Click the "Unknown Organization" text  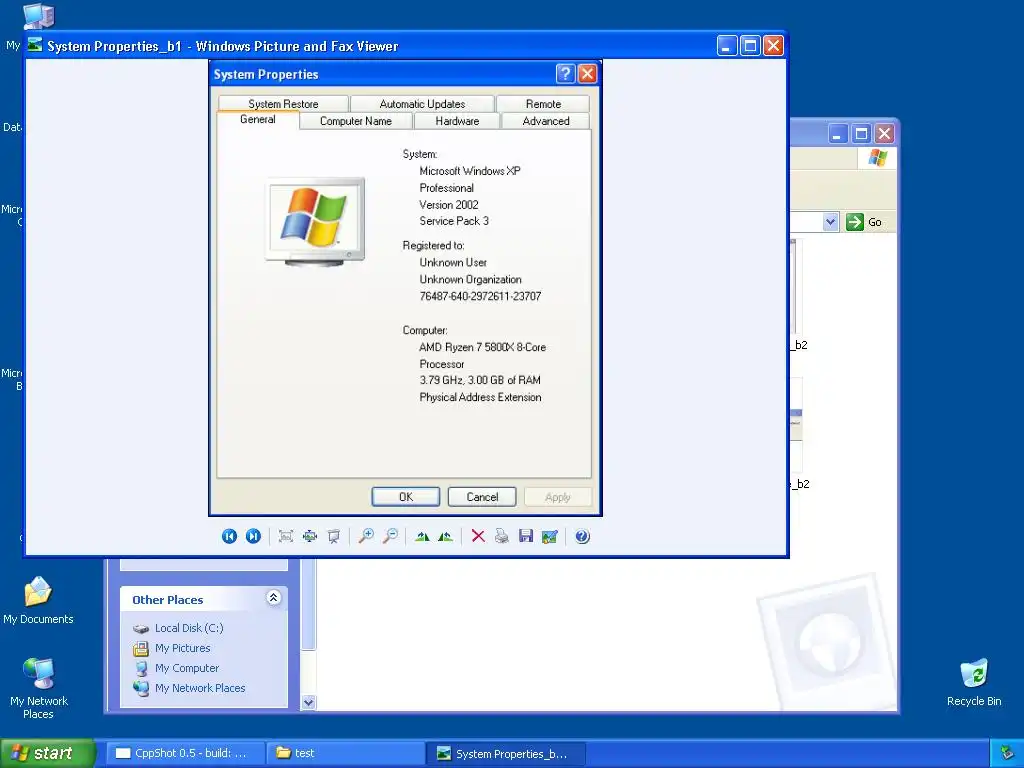(470, 280)
